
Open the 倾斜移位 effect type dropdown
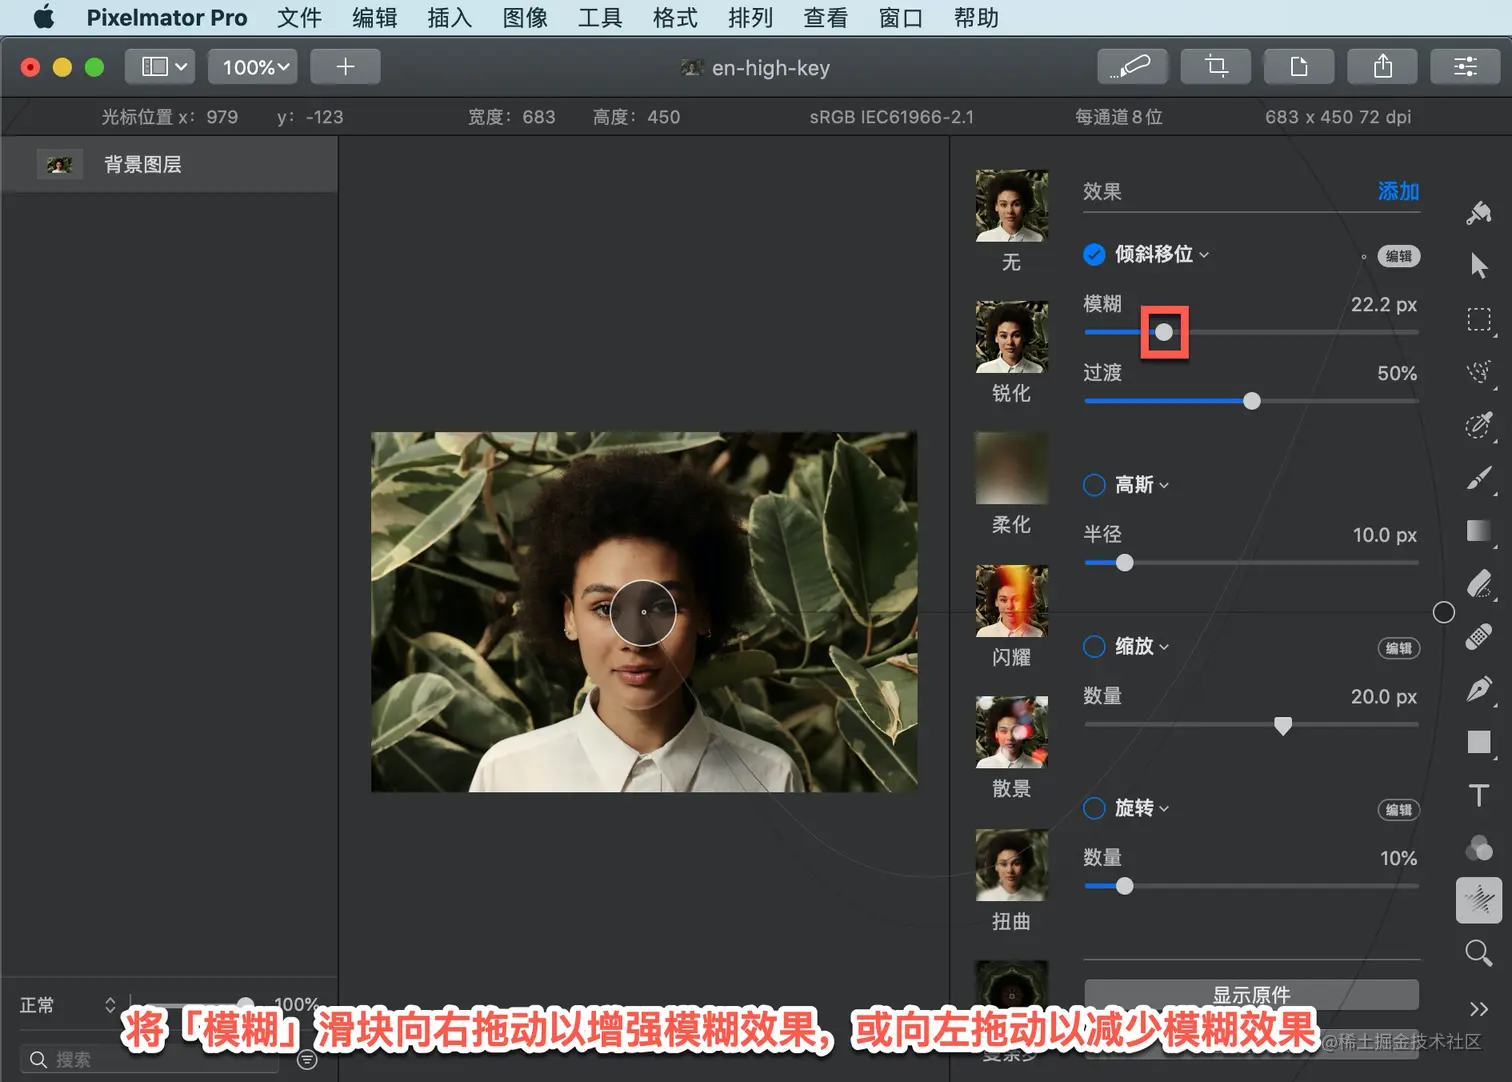tap(1162, 254)
